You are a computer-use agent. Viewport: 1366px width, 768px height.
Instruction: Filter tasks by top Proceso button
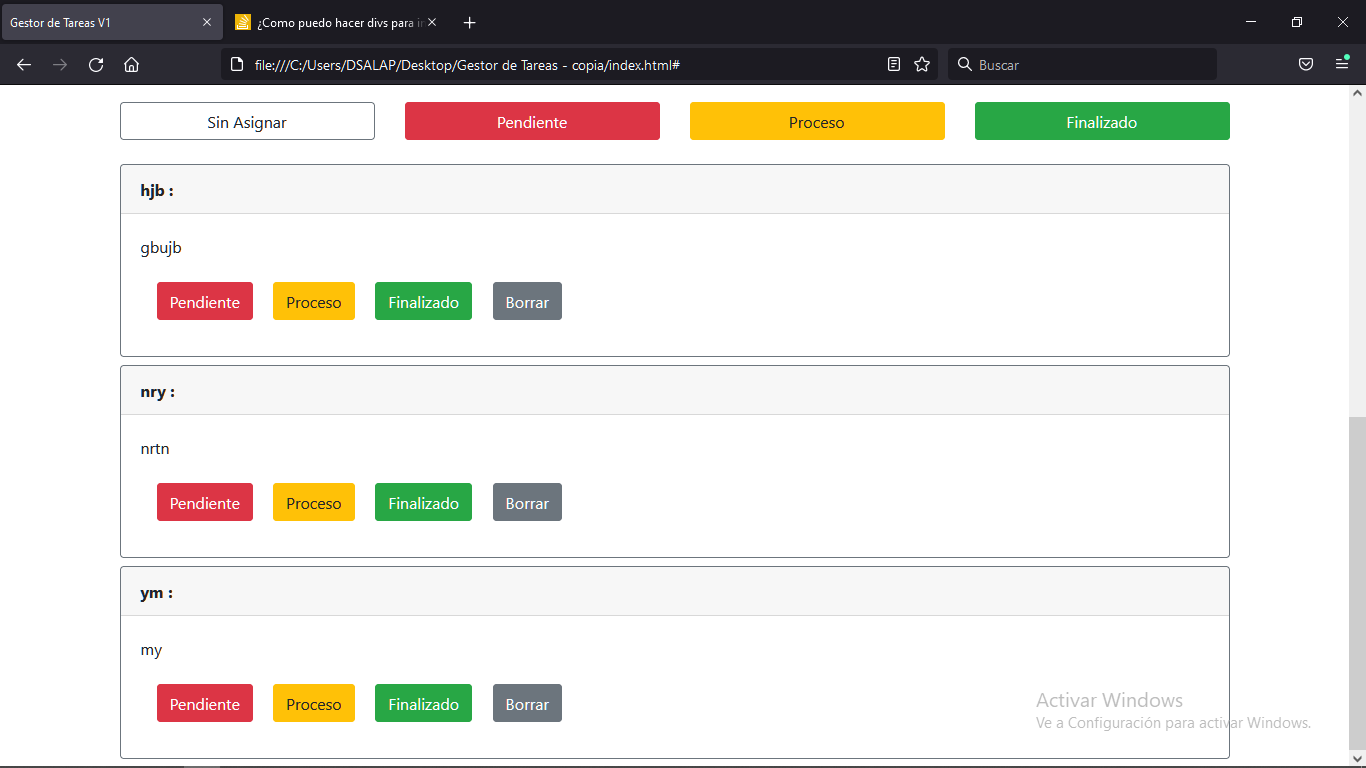[817, 122]
